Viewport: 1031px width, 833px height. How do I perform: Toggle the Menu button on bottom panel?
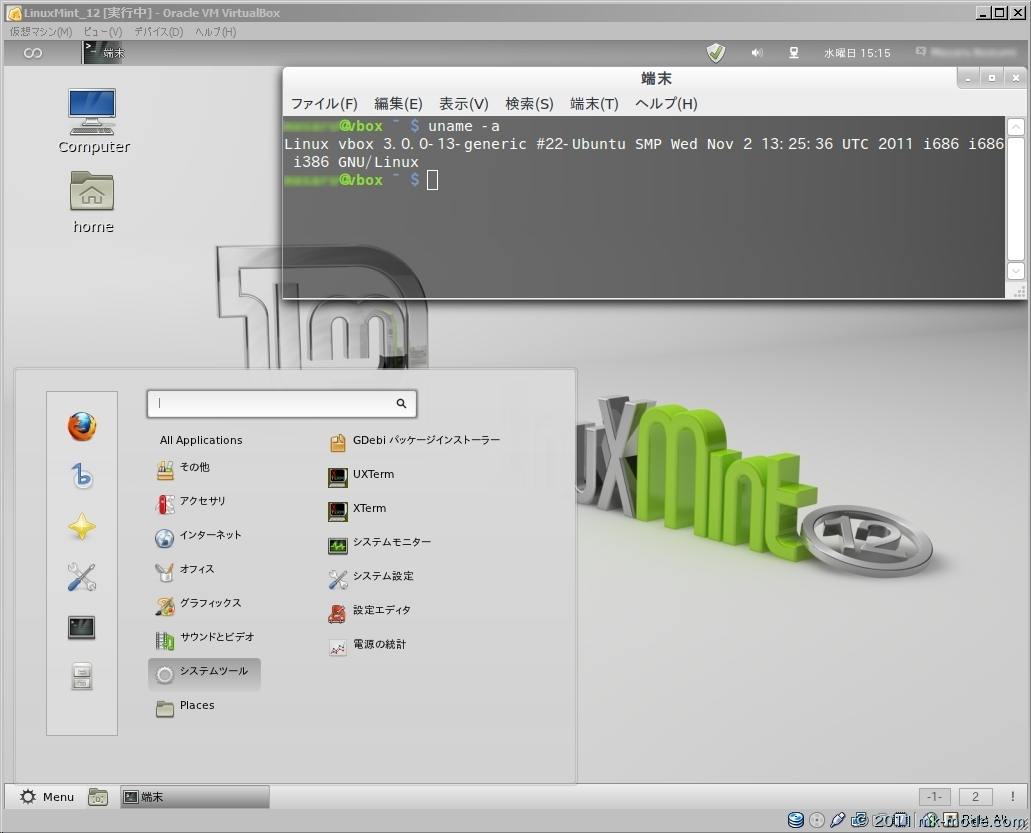point(47,797)
